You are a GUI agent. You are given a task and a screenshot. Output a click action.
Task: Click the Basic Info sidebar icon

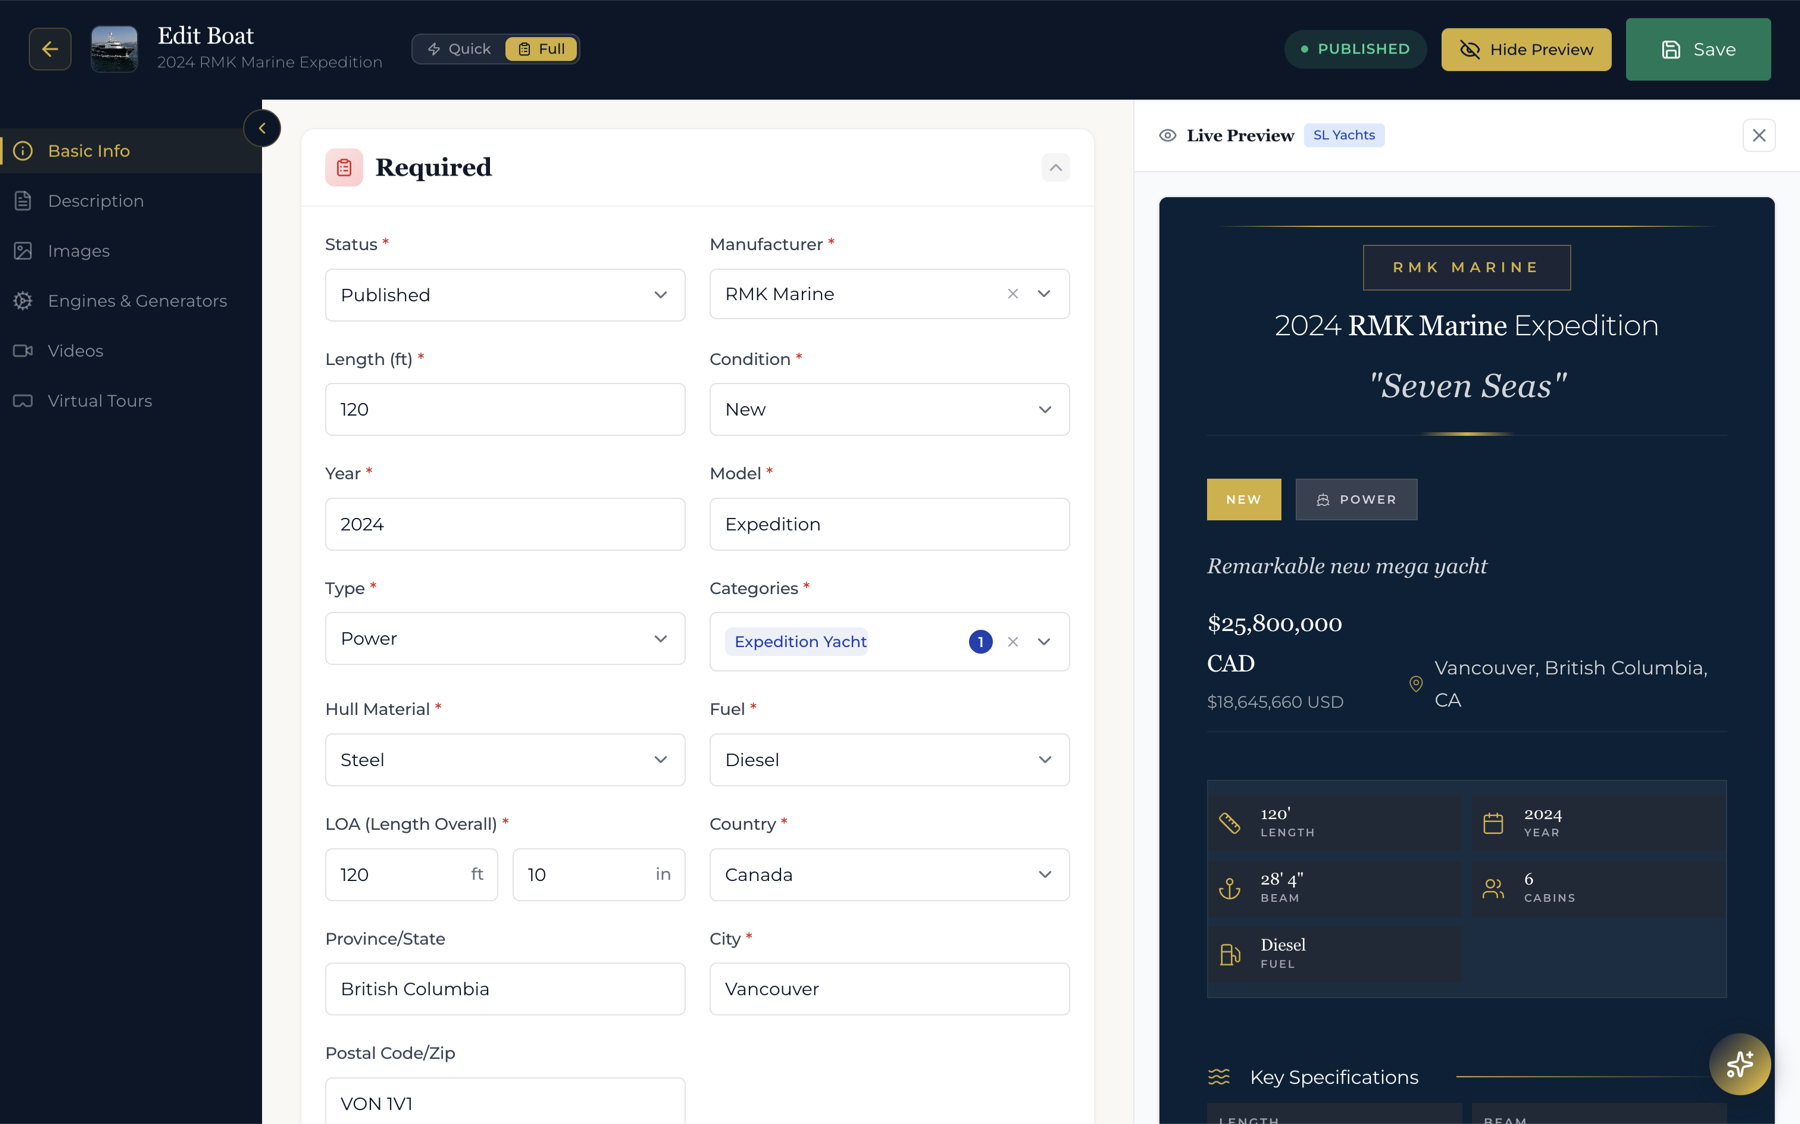tap(23, 151)
